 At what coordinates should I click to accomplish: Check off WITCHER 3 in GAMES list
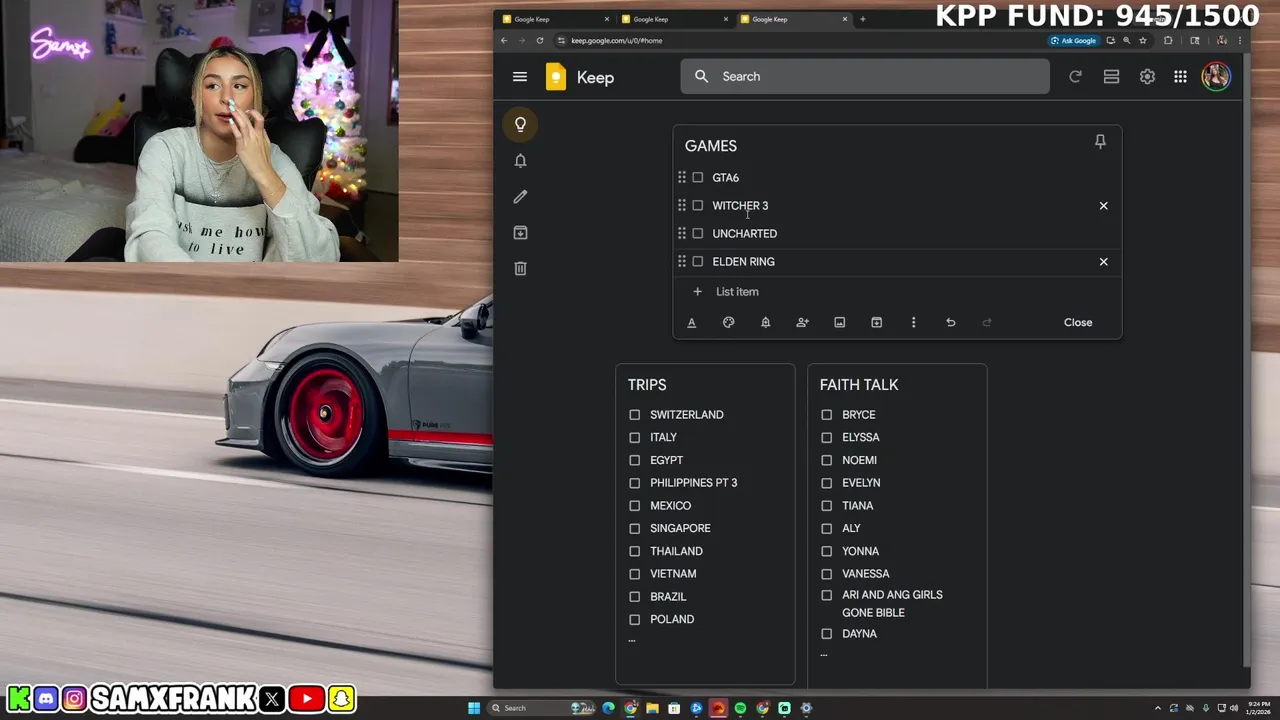[x=698, y=205]
